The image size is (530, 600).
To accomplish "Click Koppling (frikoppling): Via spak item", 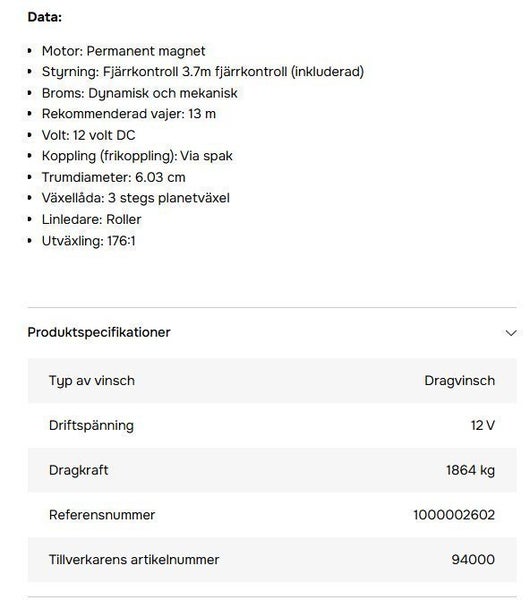I will point(137,156).
